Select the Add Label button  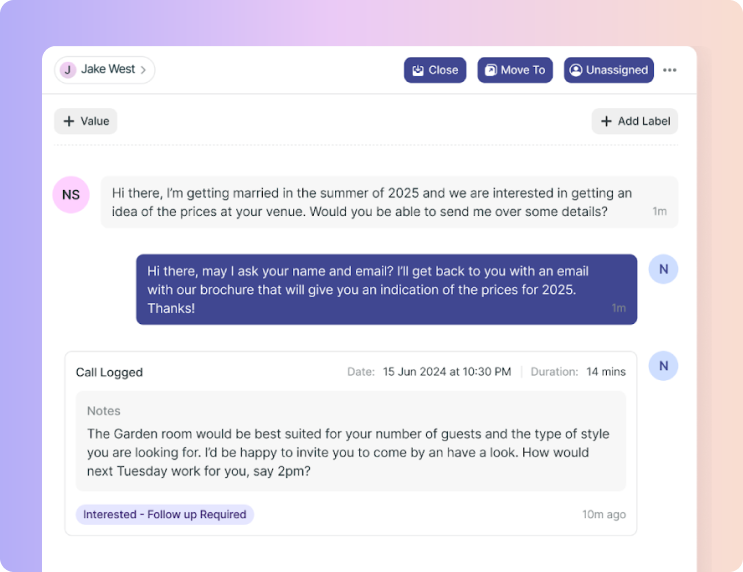(x=634, y=121)
